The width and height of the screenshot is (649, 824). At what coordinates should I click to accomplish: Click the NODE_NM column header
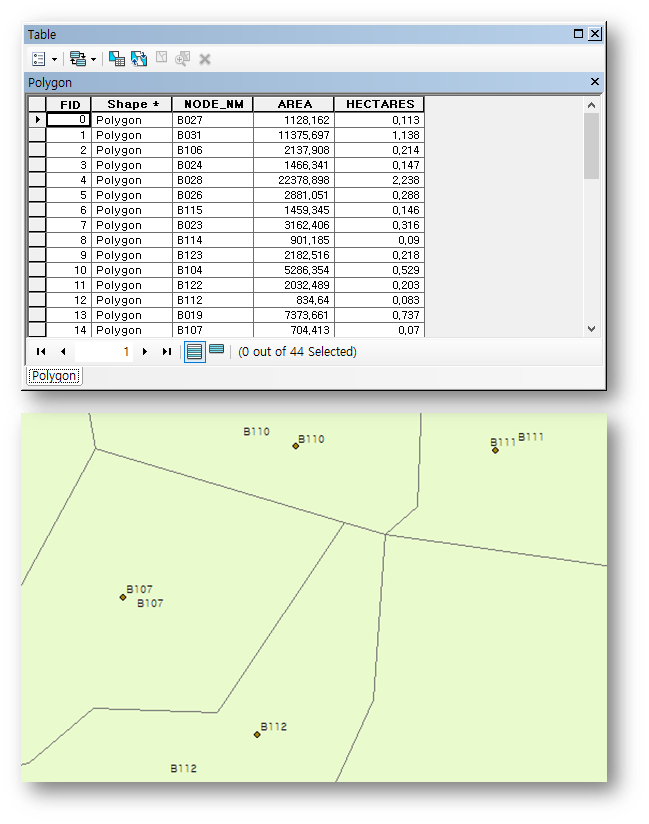coord(213,104)
